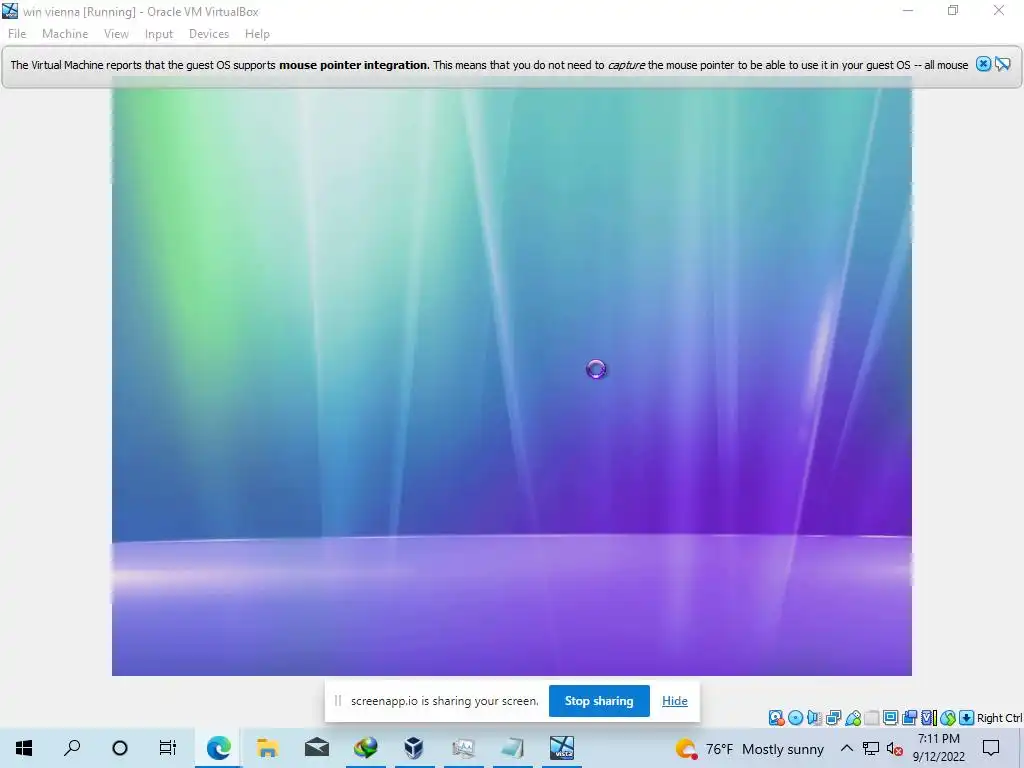This screenshot has width=1024, height=768.
Task: Open the File menu
Action: click(17, 34)
